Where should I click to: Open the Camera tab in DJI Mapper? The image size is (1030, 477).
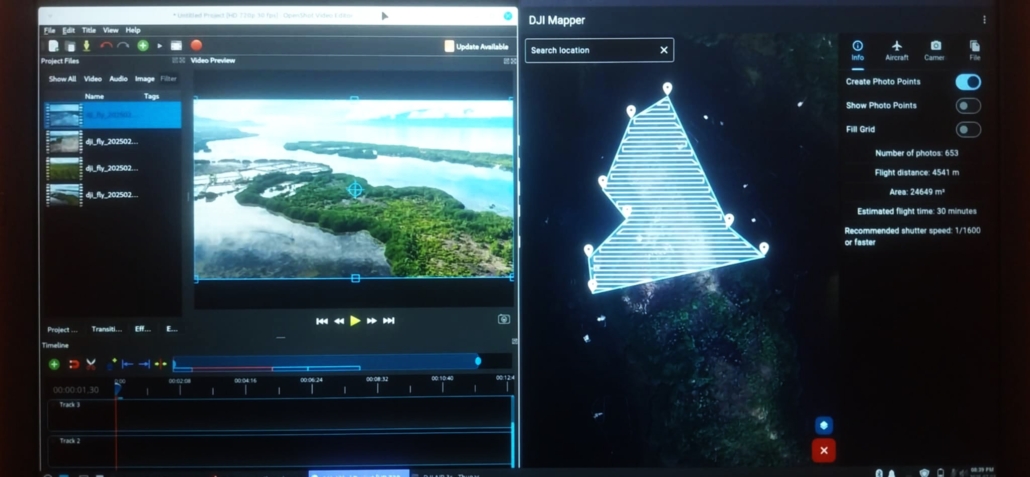point(935,51)
